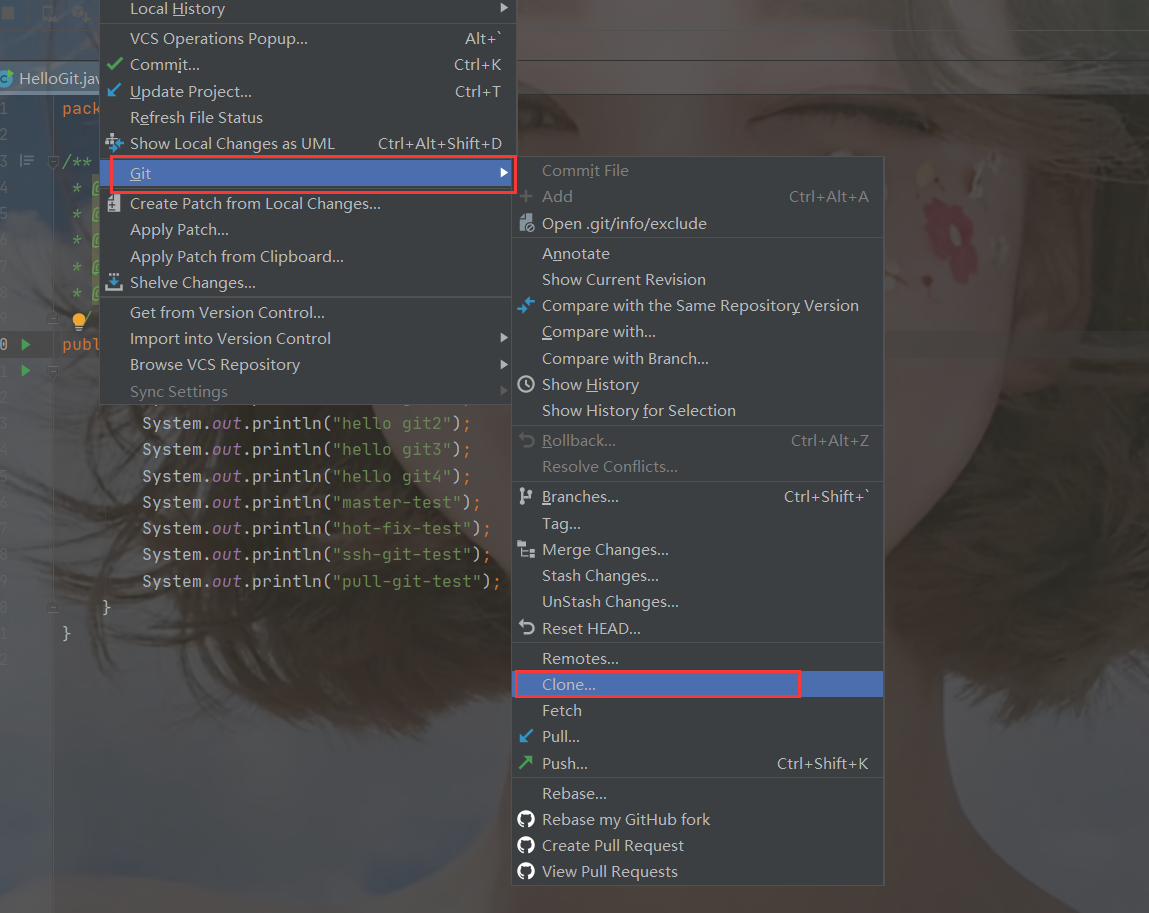
Task: Click the UML icon beside Show Local Changes
Action: [x=114, y=143]
